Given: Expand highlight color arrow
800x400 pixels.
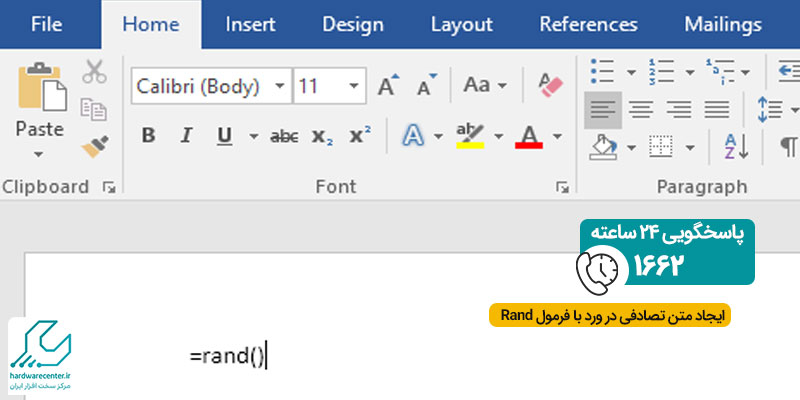Looking at the screenshot, I should (499, 136).
